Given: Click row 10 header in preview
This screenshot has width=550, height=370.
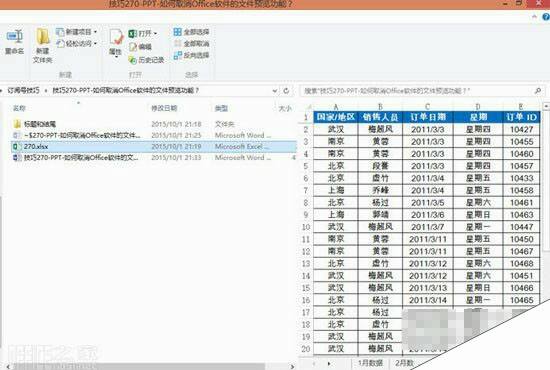Looking at the screenshot, I should tap(306, 227).
